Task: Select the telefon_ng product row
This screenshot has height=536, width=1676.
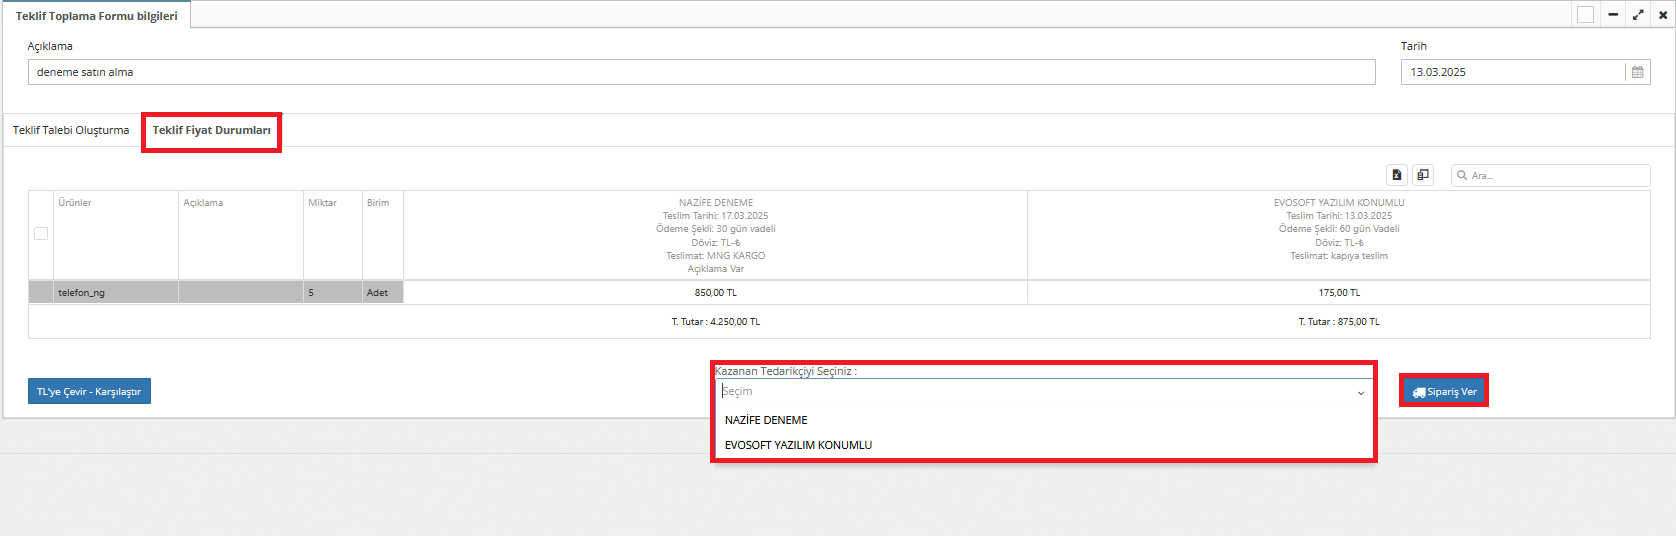Action: [81, 293]
